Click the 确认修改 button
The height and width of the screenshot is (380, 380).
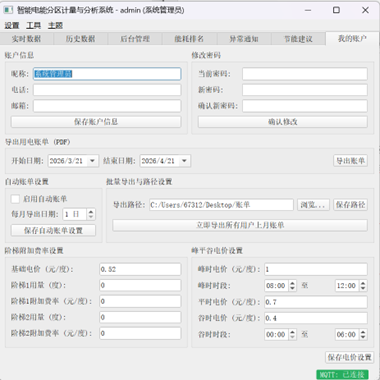tap(283, 122)
